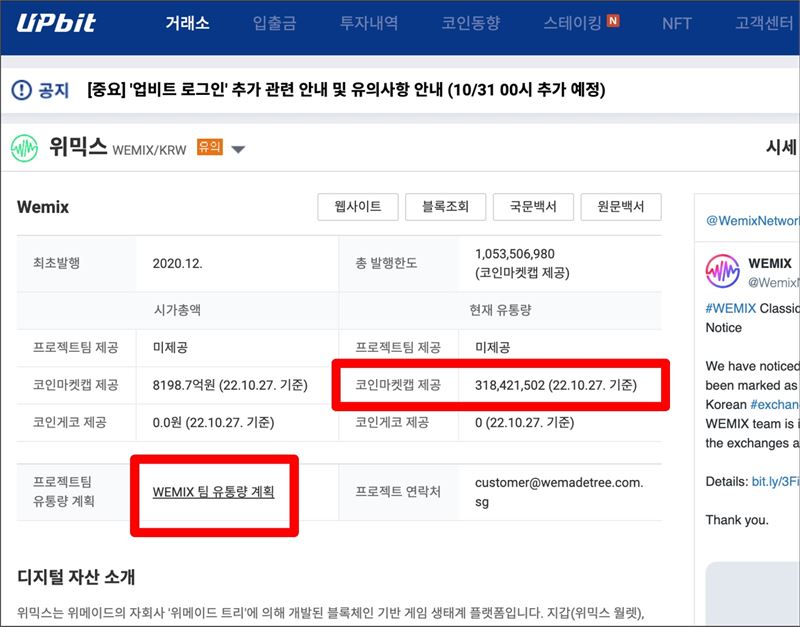Click the 공지 label
The width and height of the screenshot is (800, 627).
click(x=54, y=91)
